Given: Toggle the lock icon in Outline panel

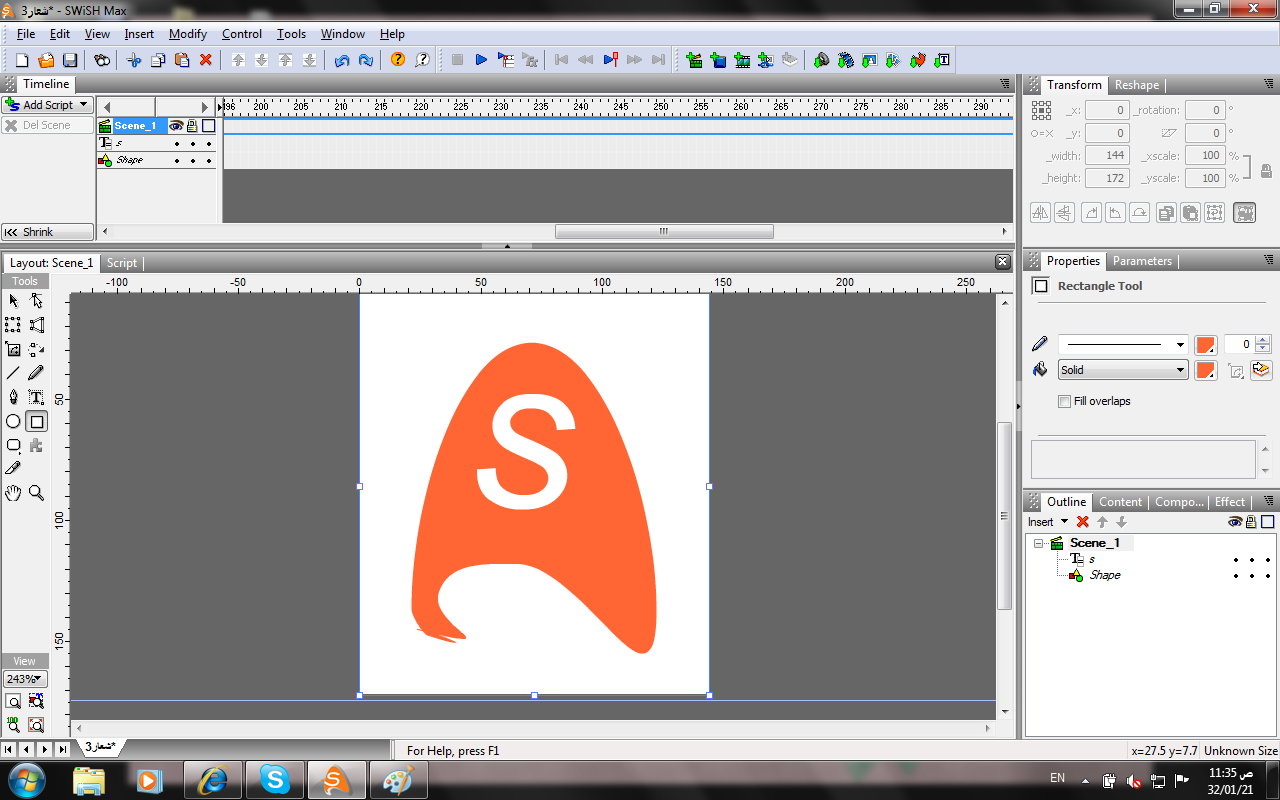Looking at the screenshot, I should [x=1250, y=522].
